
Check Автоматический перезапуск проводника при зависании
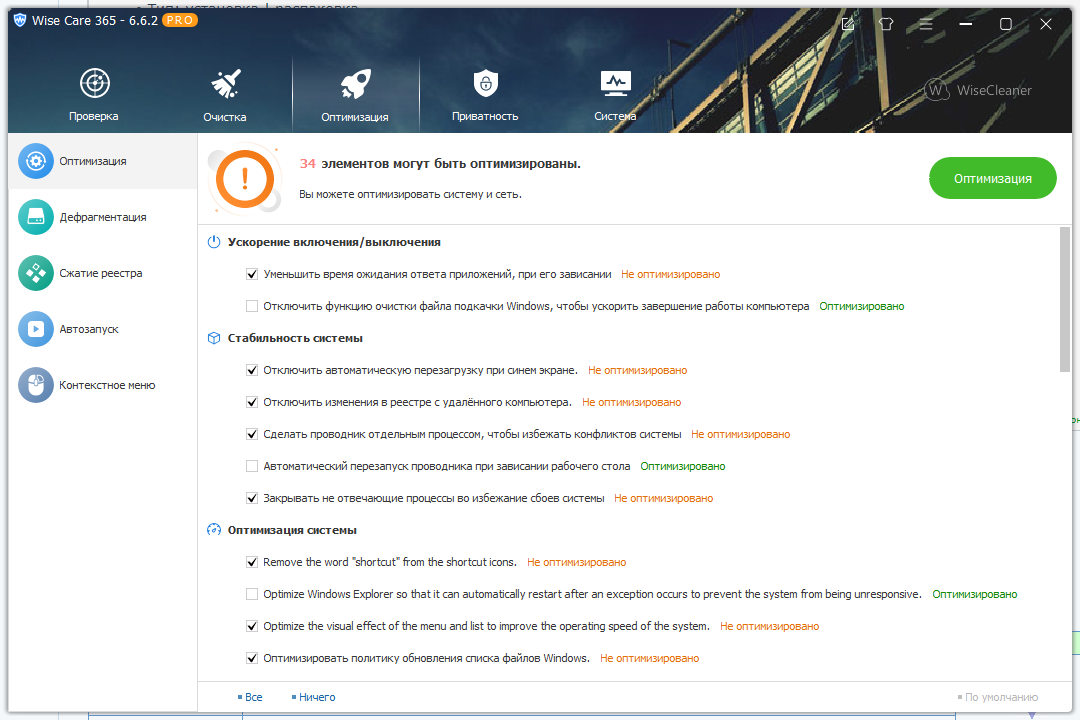pyautogui.click(x=252, y=466)
